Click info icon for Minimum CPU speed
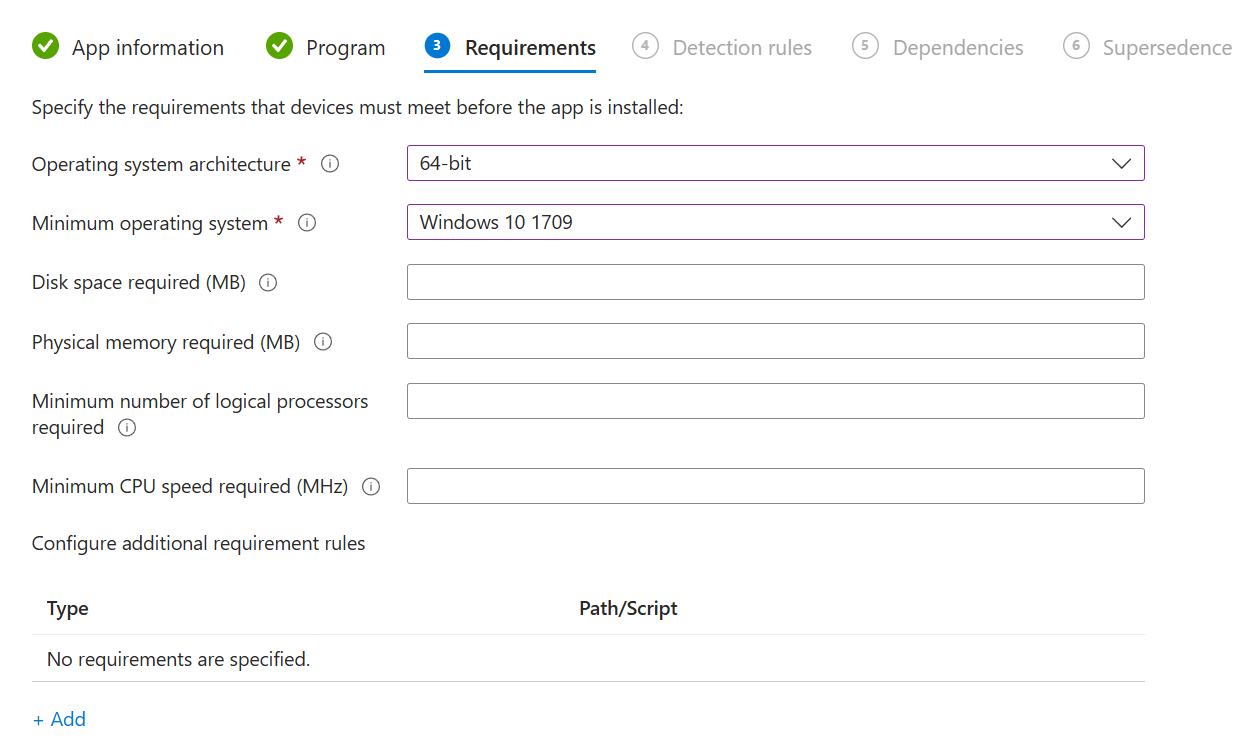1250x746 pixels. pyautogui.click(x=371, y=487)
